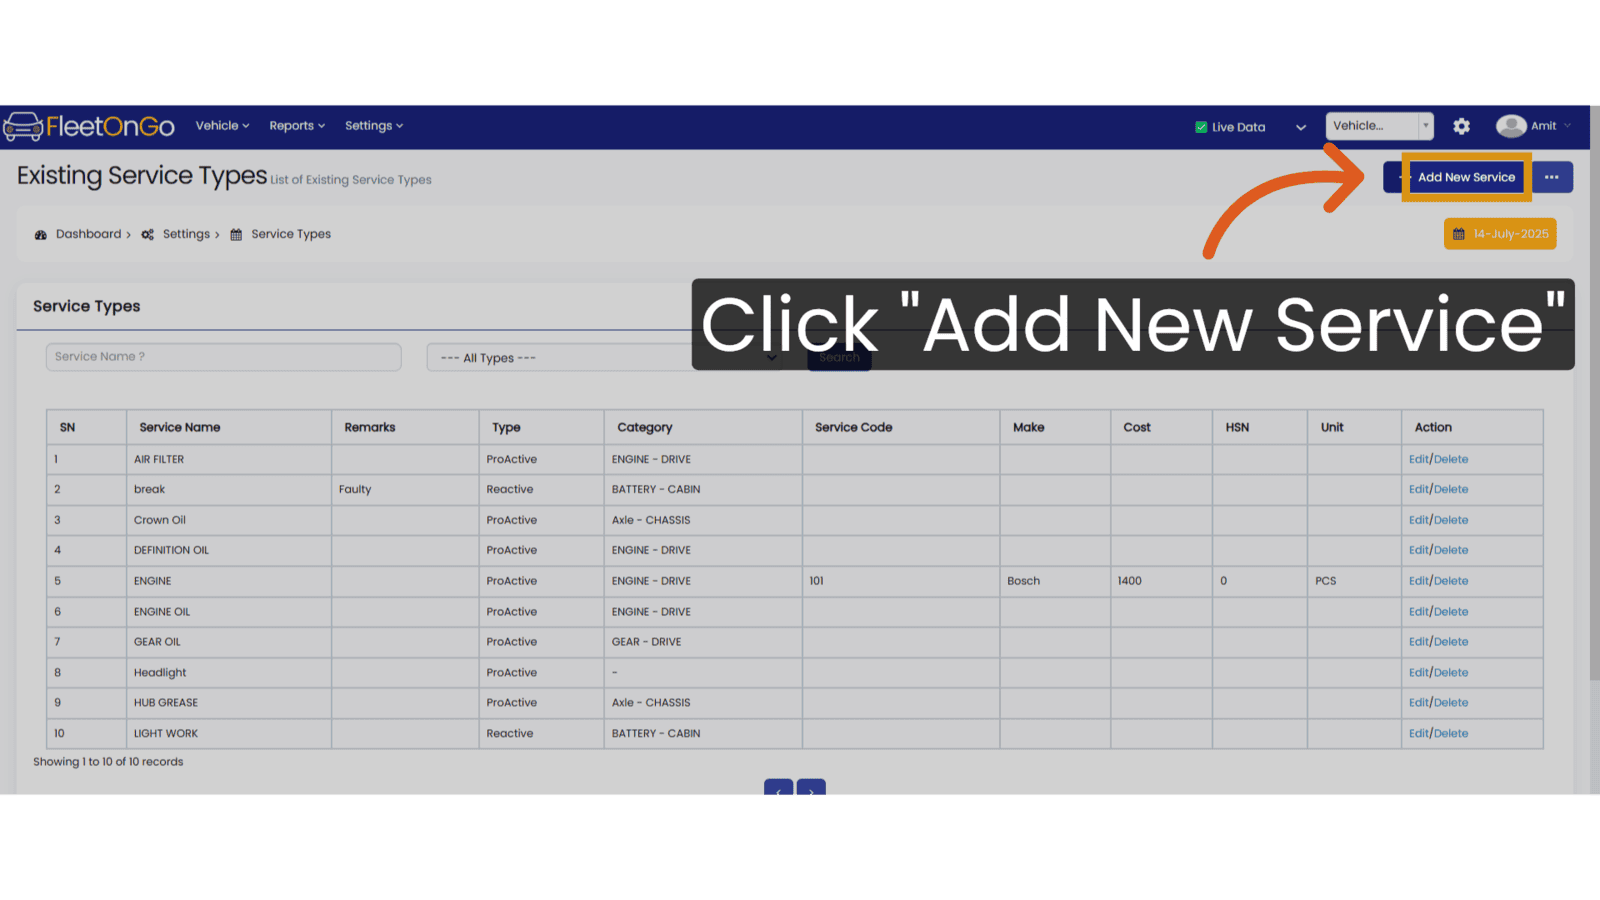Open the three-dots more options button

coord(1552,177)
